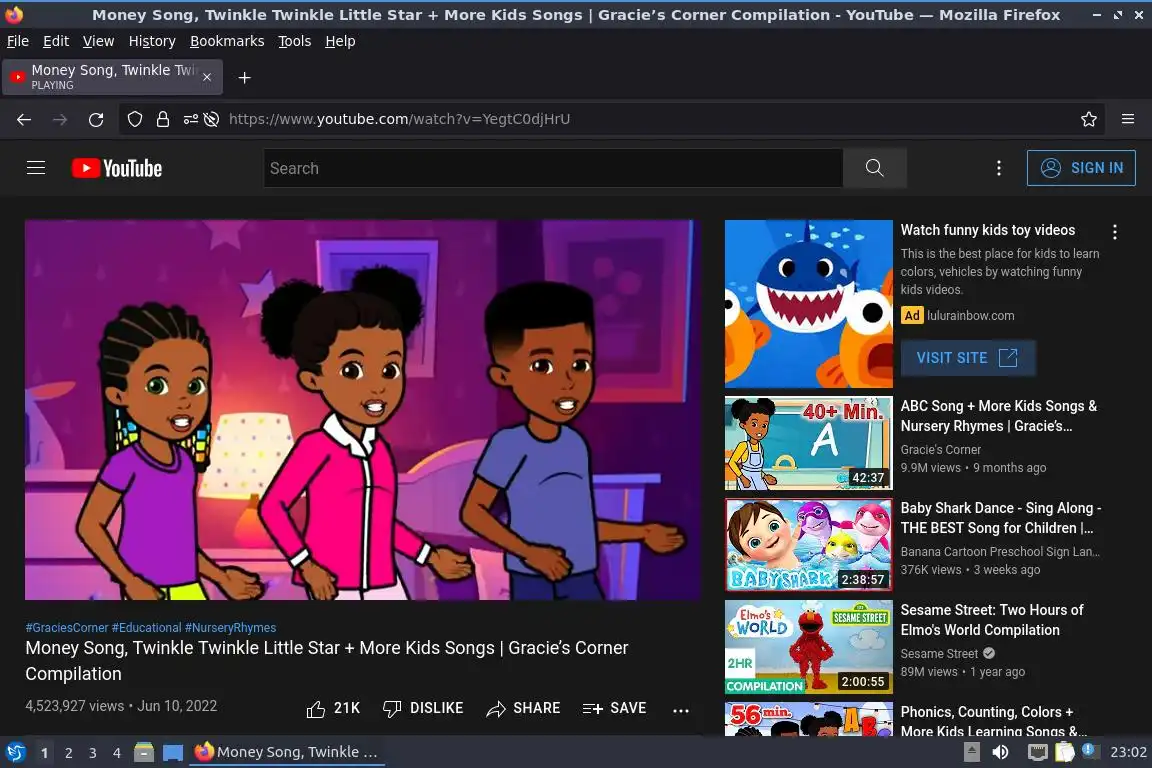
Task: Switch to workspace 3 in taskbar
Action: pyautogui.click(x=93, y=753)
